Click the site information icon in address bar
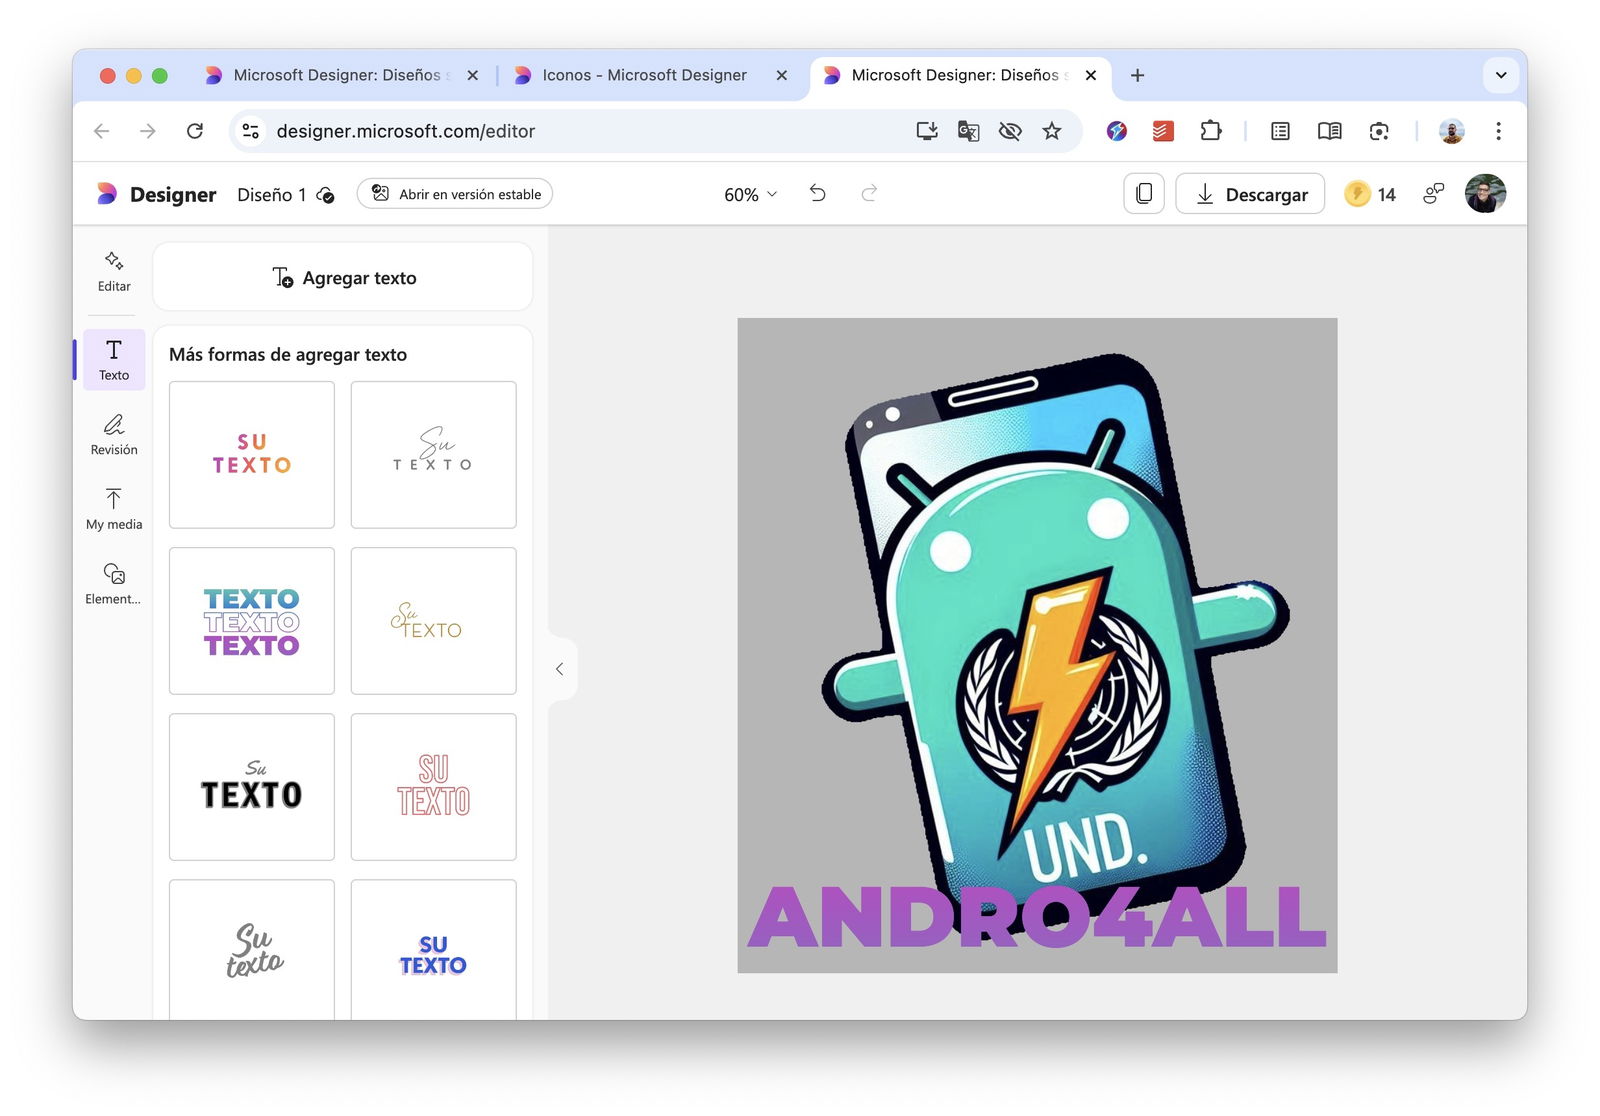Screen dimensions: 1600x1116 pyautogui.click(x=251, y=131)
